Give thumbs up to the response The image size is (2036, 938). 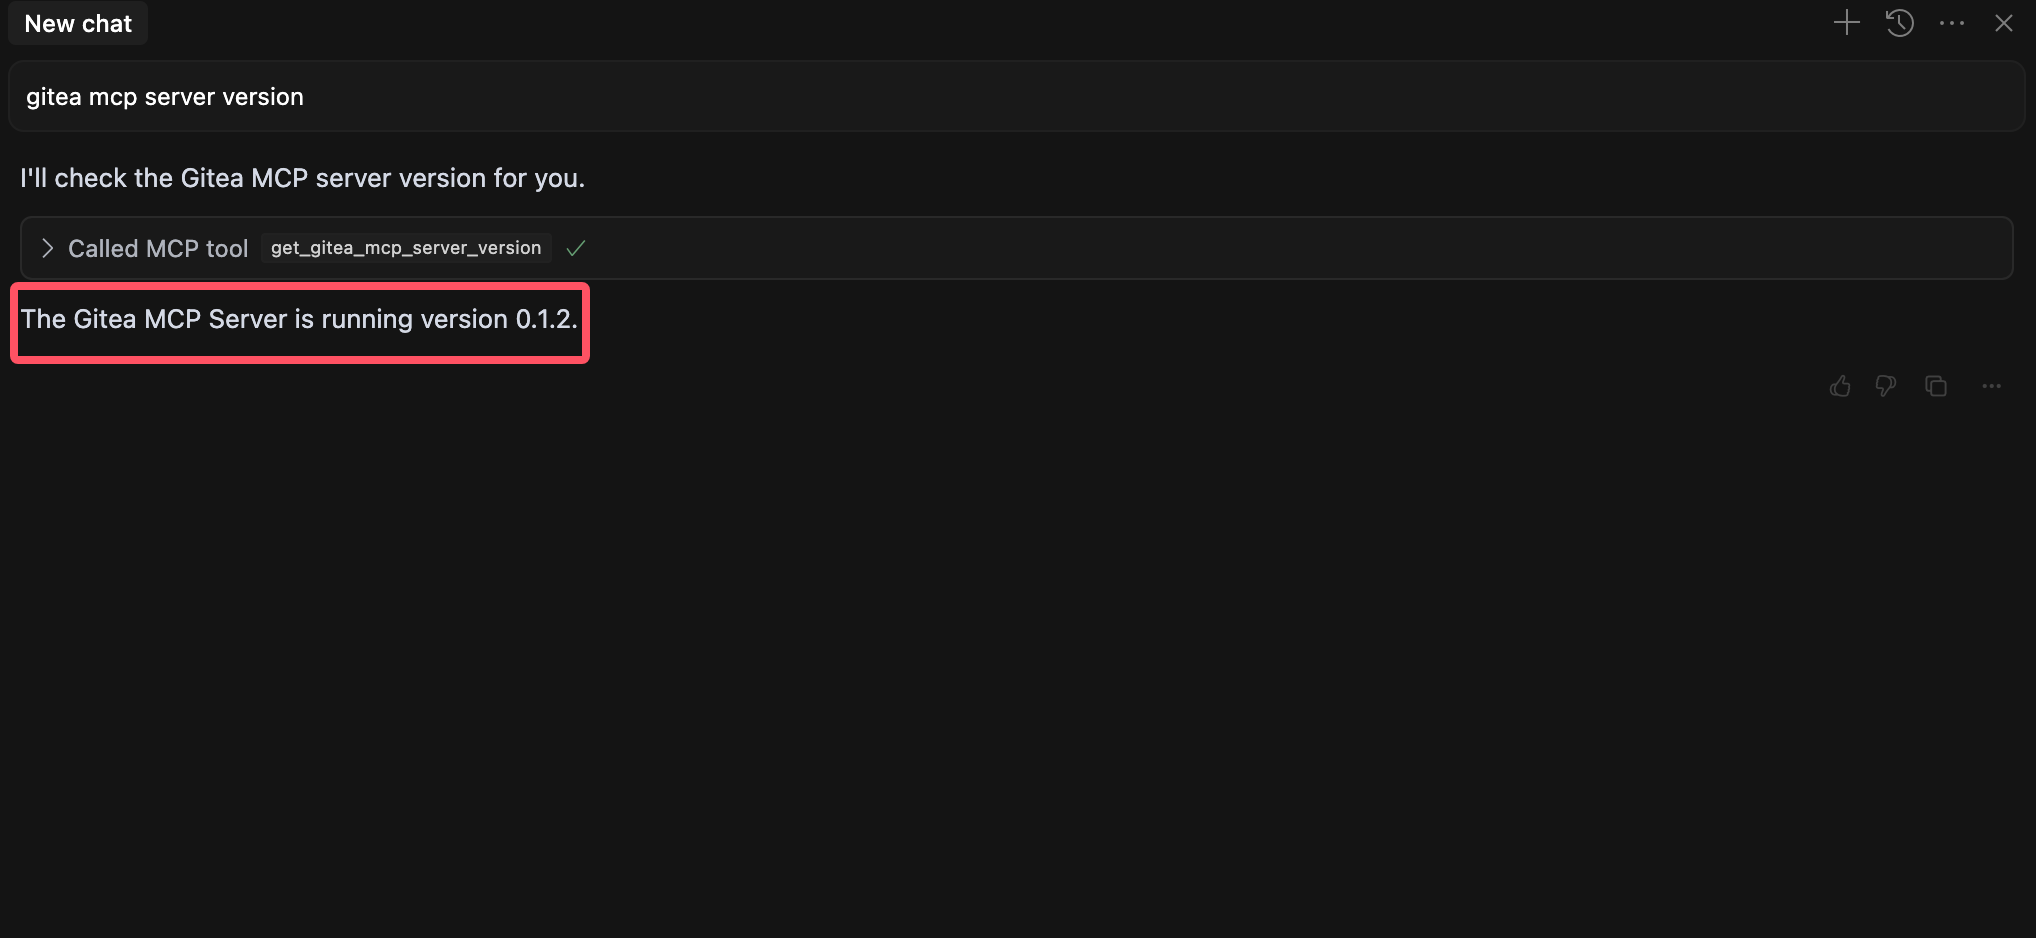pyautogui.click(x=1840, y=386)
